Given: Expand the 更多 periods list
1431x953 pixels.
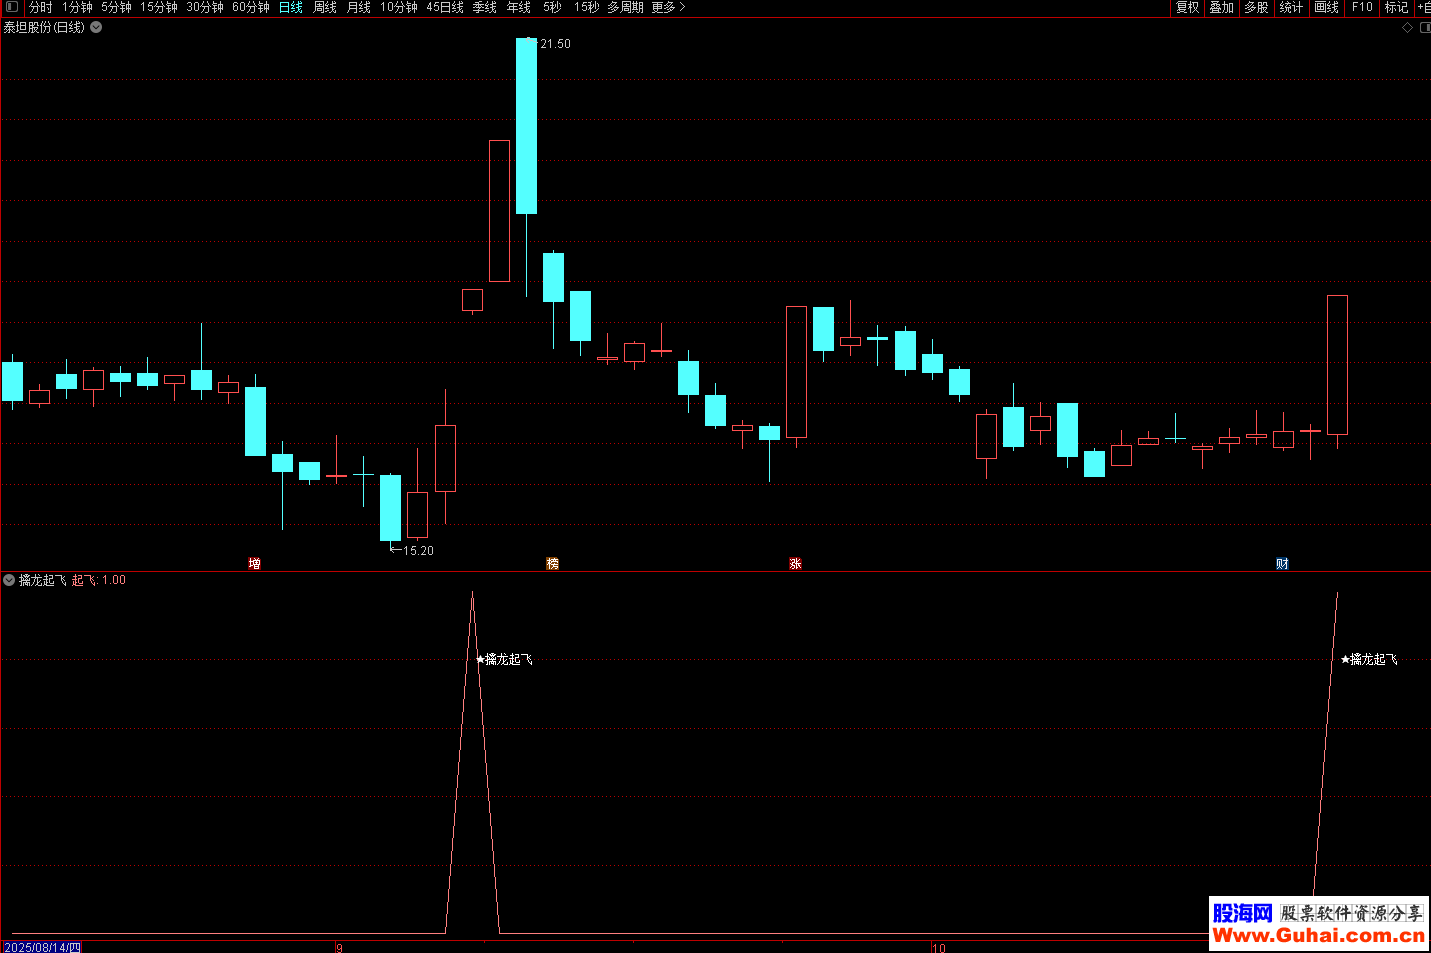Looking at the screenshot, I should click(x=668, y=7).
